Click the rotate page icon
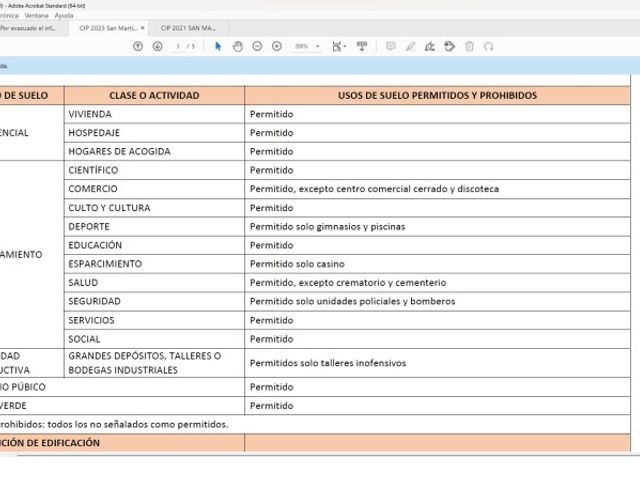The height and width of the screenshot is (480, 640). [489, 47]
